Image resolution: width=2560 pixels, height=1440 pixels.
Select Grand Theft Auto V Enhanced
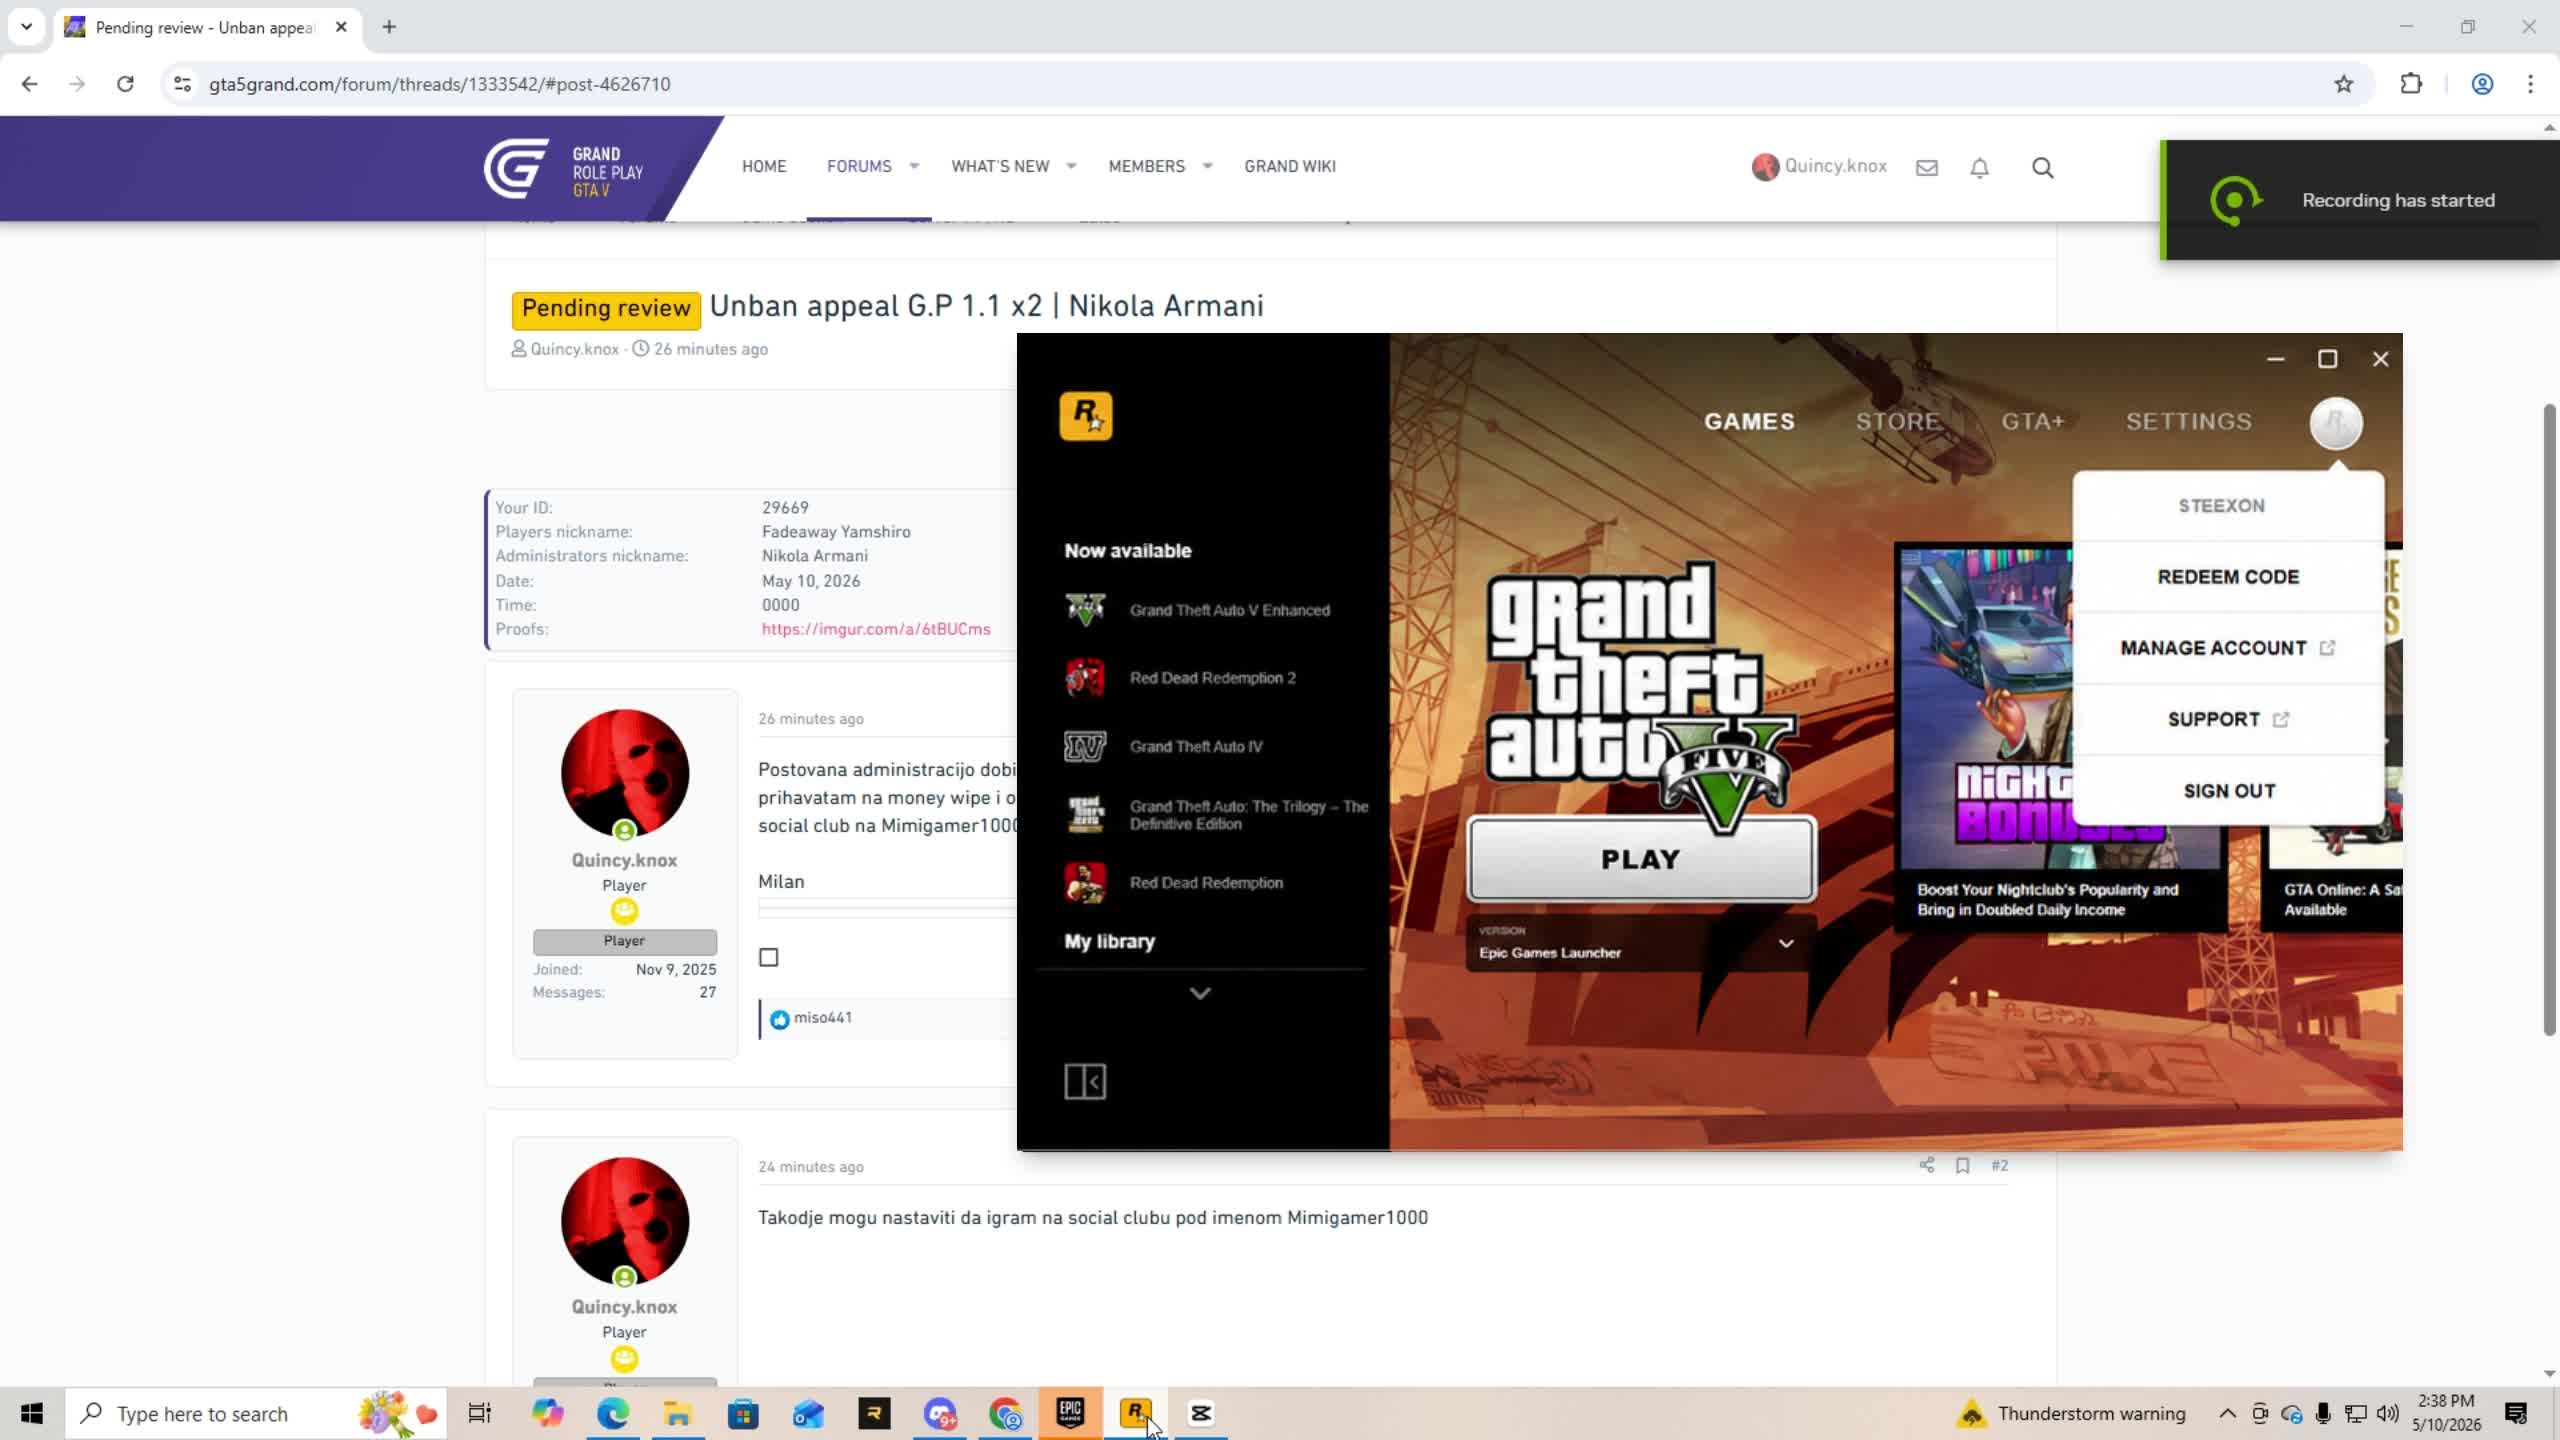click(x=1198, y=610)
